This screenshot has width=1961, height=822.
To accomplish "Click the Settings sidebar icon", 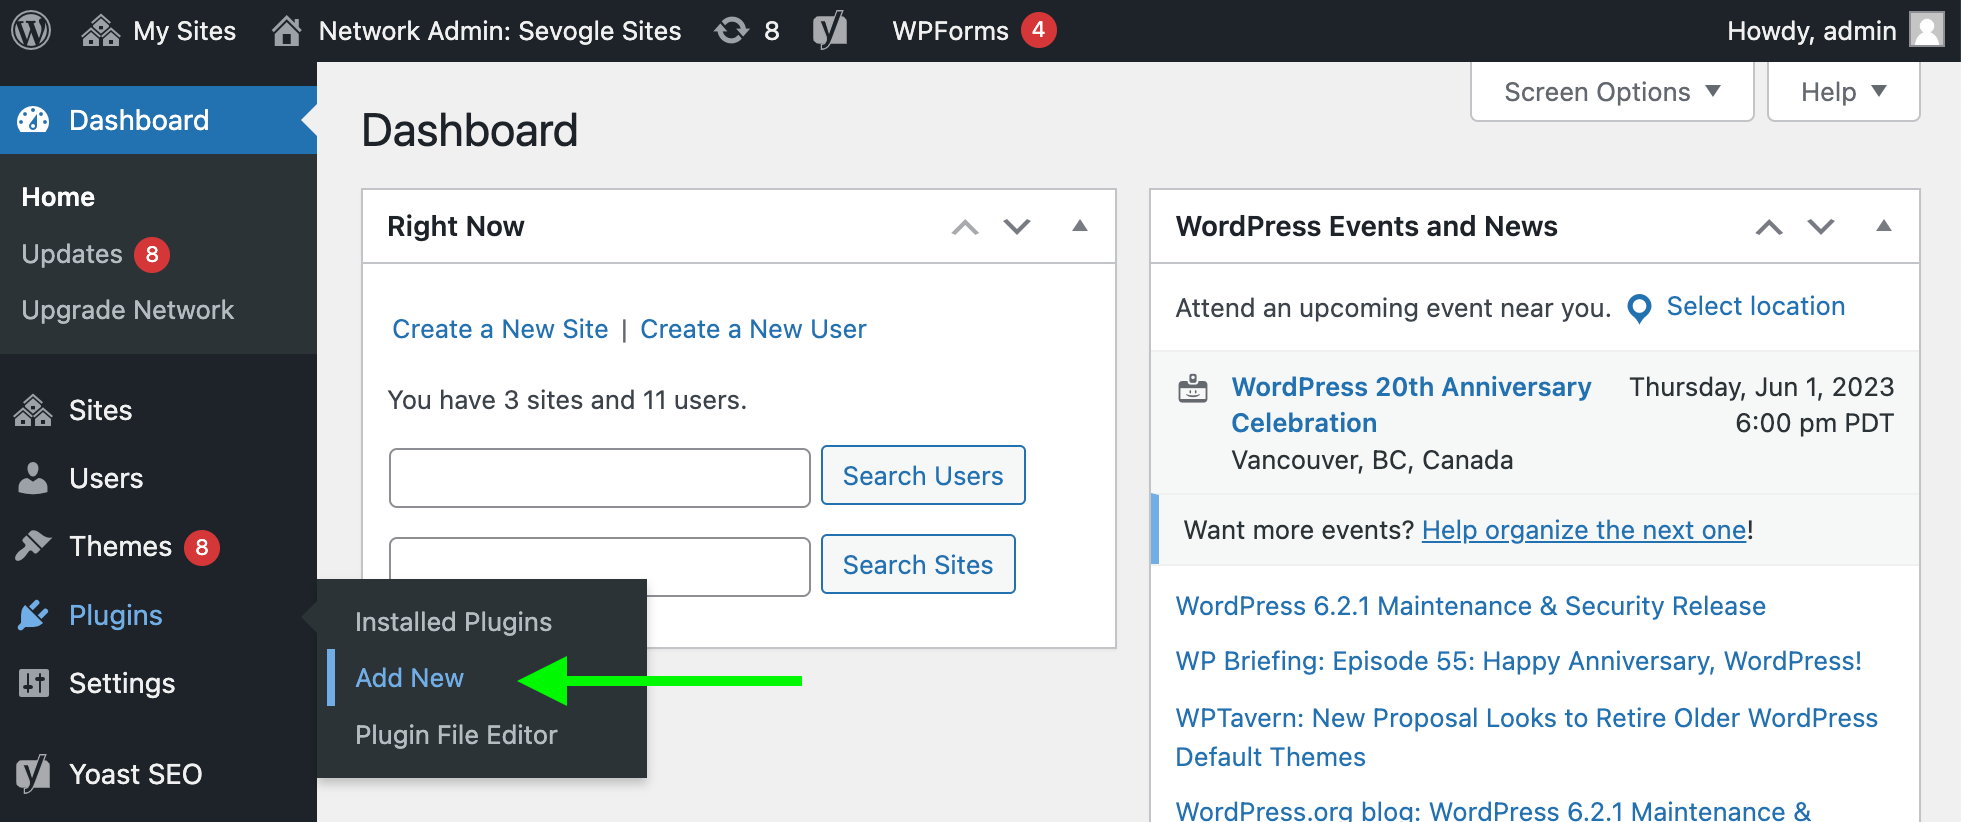I will click(33, 683).
